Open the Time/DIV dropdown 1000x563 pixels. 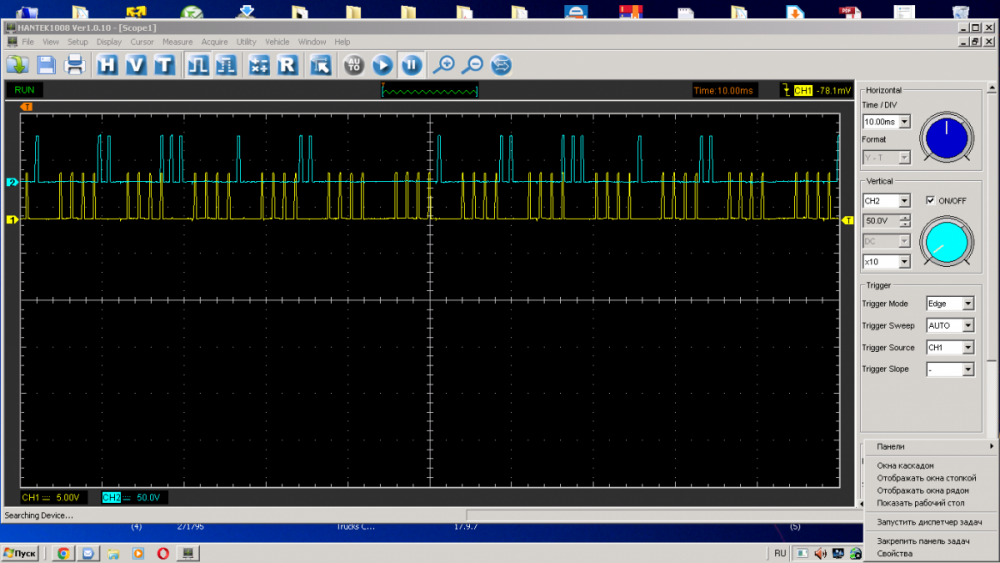point(904,122)
